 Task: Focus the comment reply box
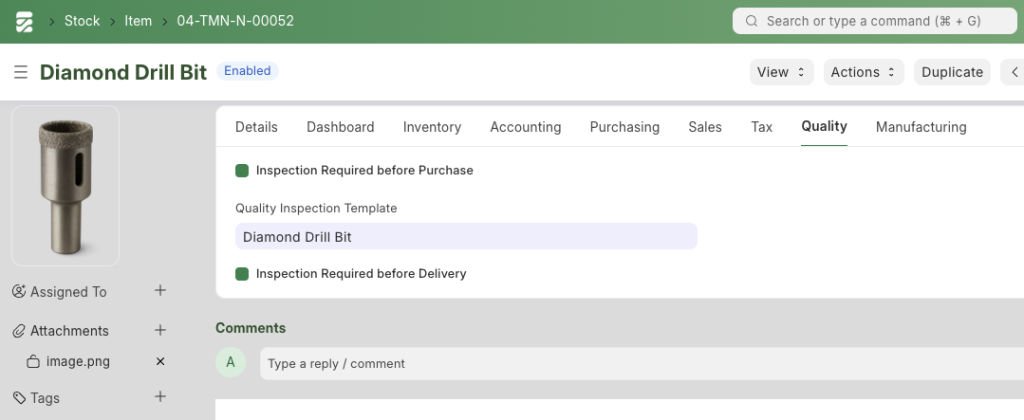point(642,364)
